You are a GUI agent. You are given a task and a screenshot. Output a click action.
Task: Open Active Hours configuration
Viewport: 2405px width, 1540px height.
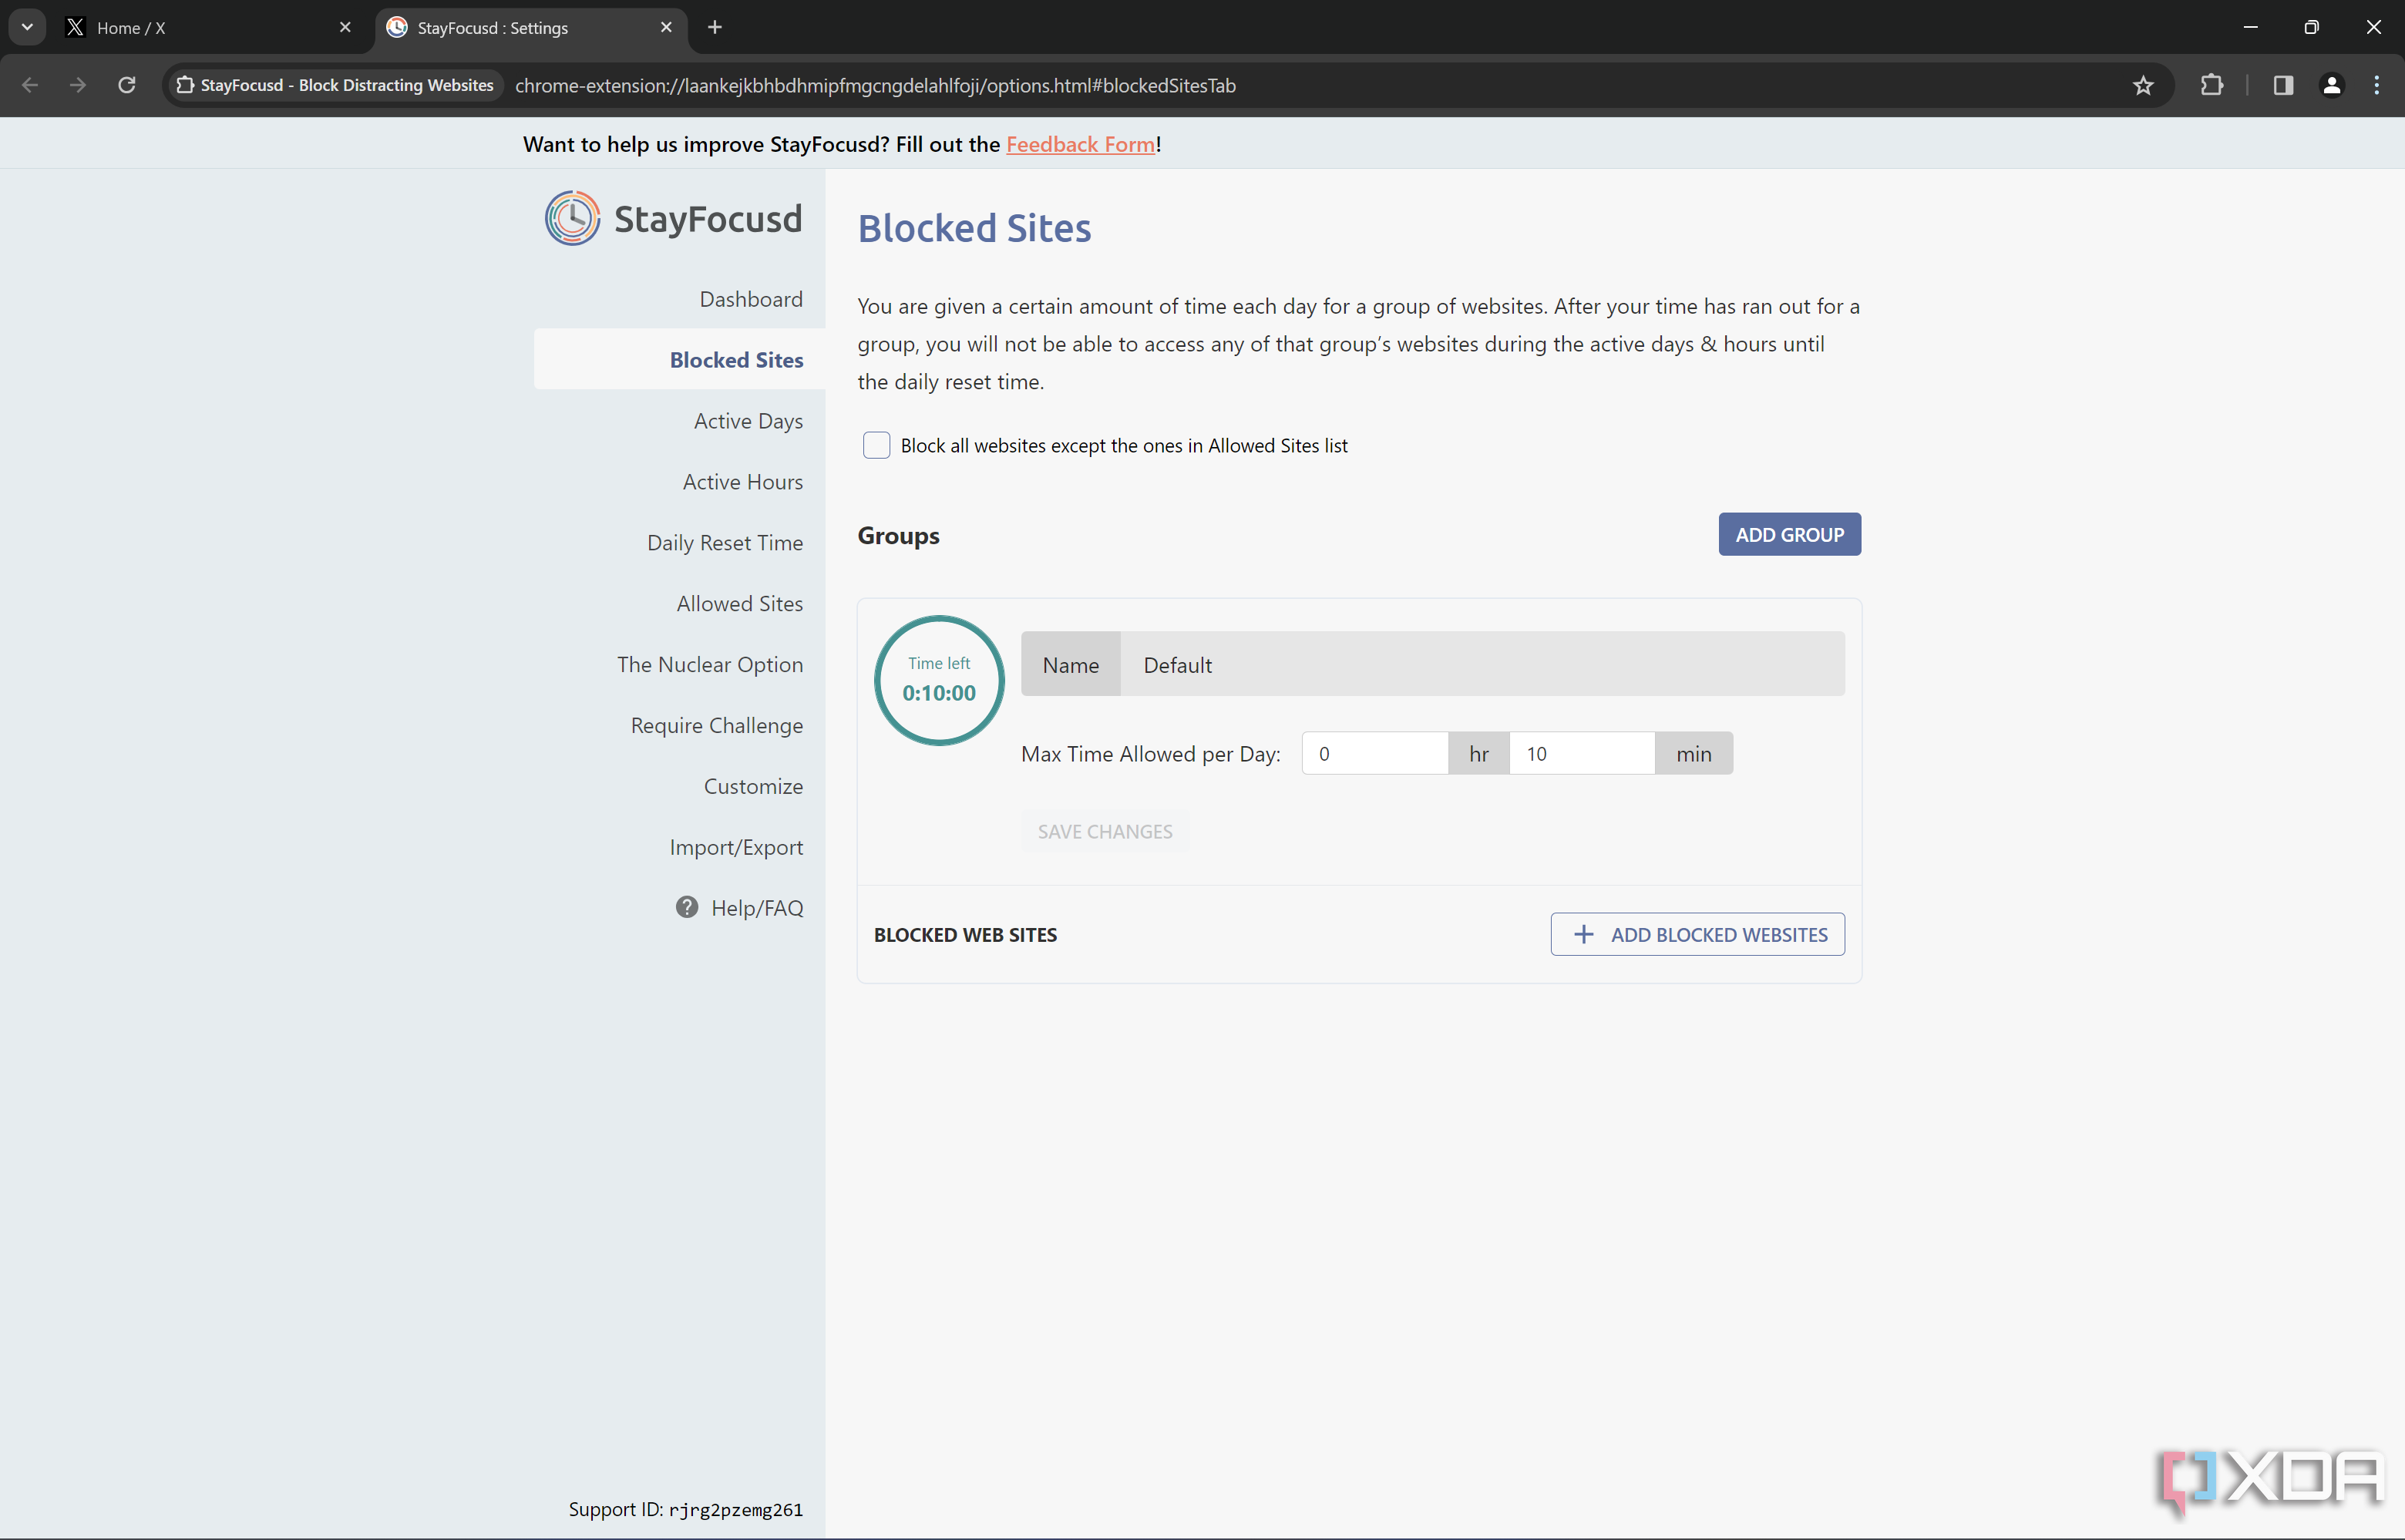[x=742, y=480]
